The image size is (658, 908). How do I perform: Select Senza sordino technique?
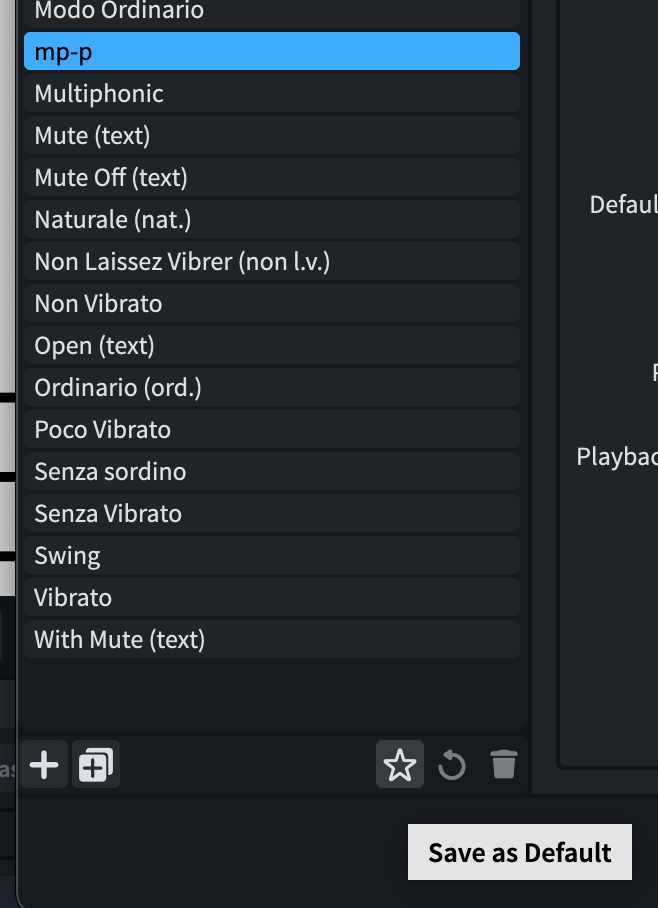click(271, 472)
